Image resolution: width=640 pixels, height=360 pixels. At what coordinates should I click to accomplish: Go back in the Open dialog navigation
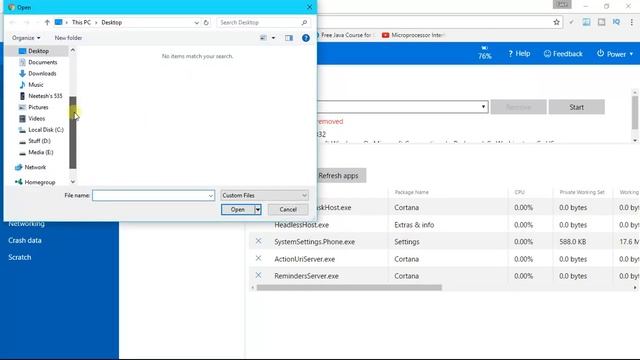12,22
